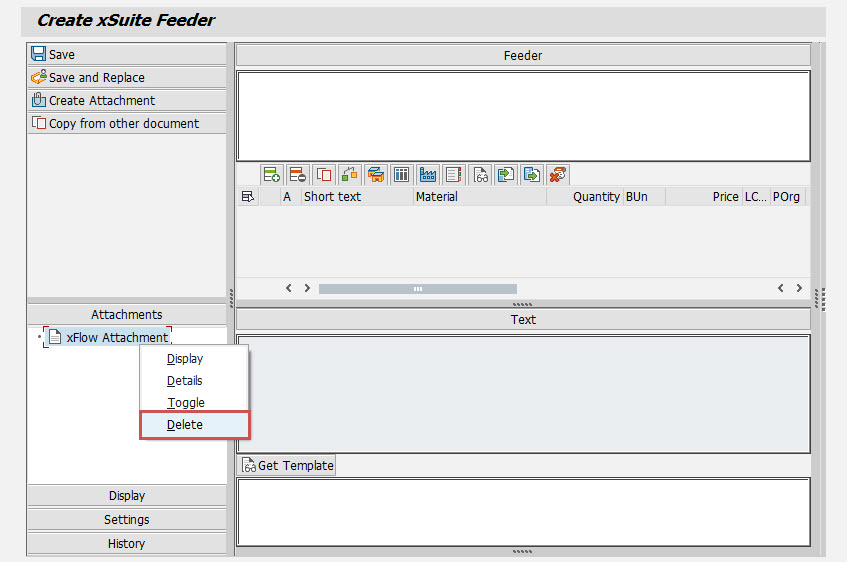
Task: Click the far-right left scroll arrow
Action: (x=781, y=288)
